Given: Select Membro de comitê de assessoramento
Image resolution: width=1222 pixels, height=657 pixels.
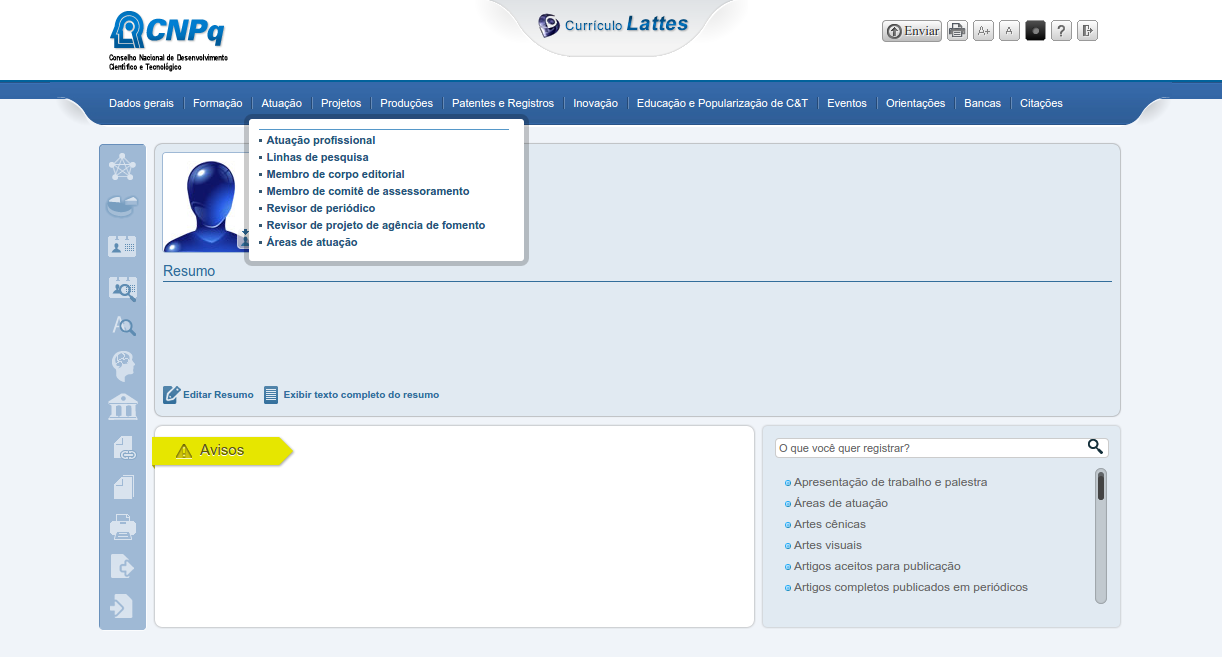Looking at the screenshot, I should coord(367,191).
